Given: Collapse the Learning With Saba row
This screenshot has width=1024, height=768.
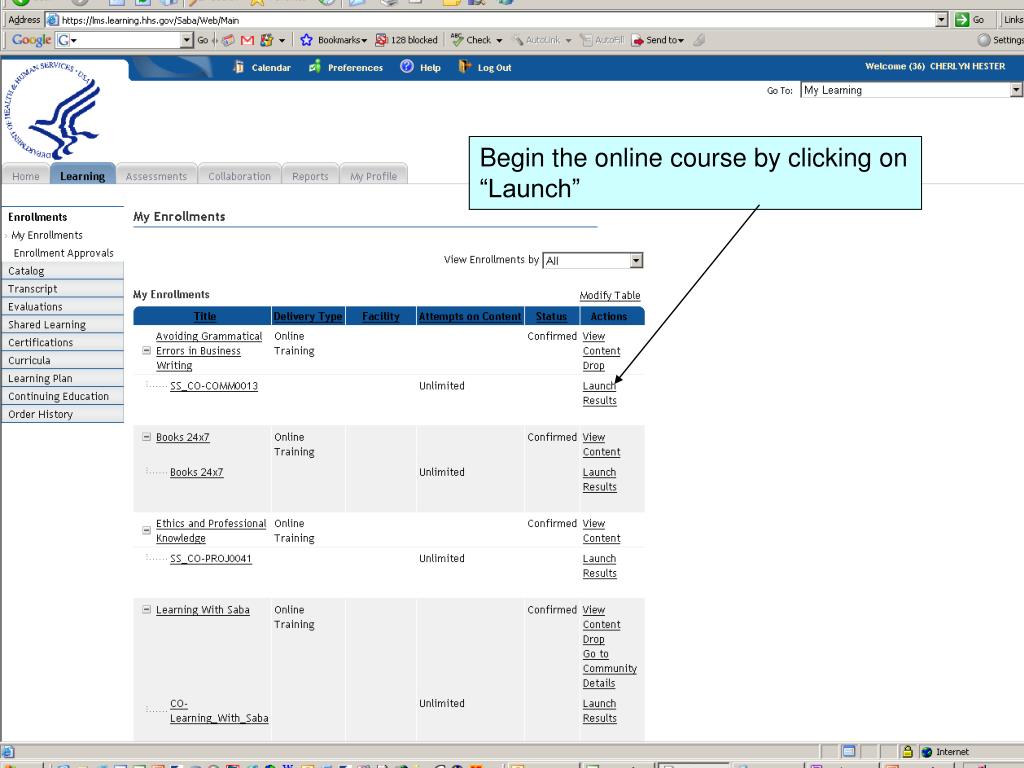Looking at the screenshot, I should [147, 610].
